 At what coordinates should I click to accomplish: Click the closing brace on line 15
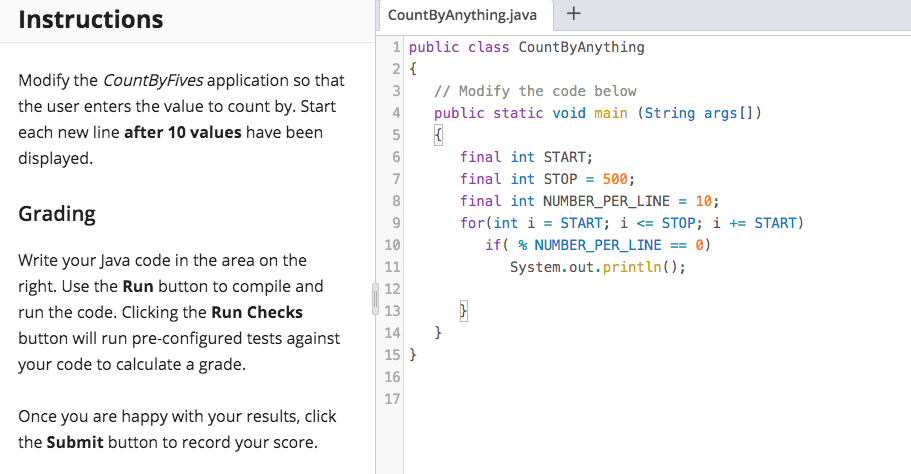point(413,354)
